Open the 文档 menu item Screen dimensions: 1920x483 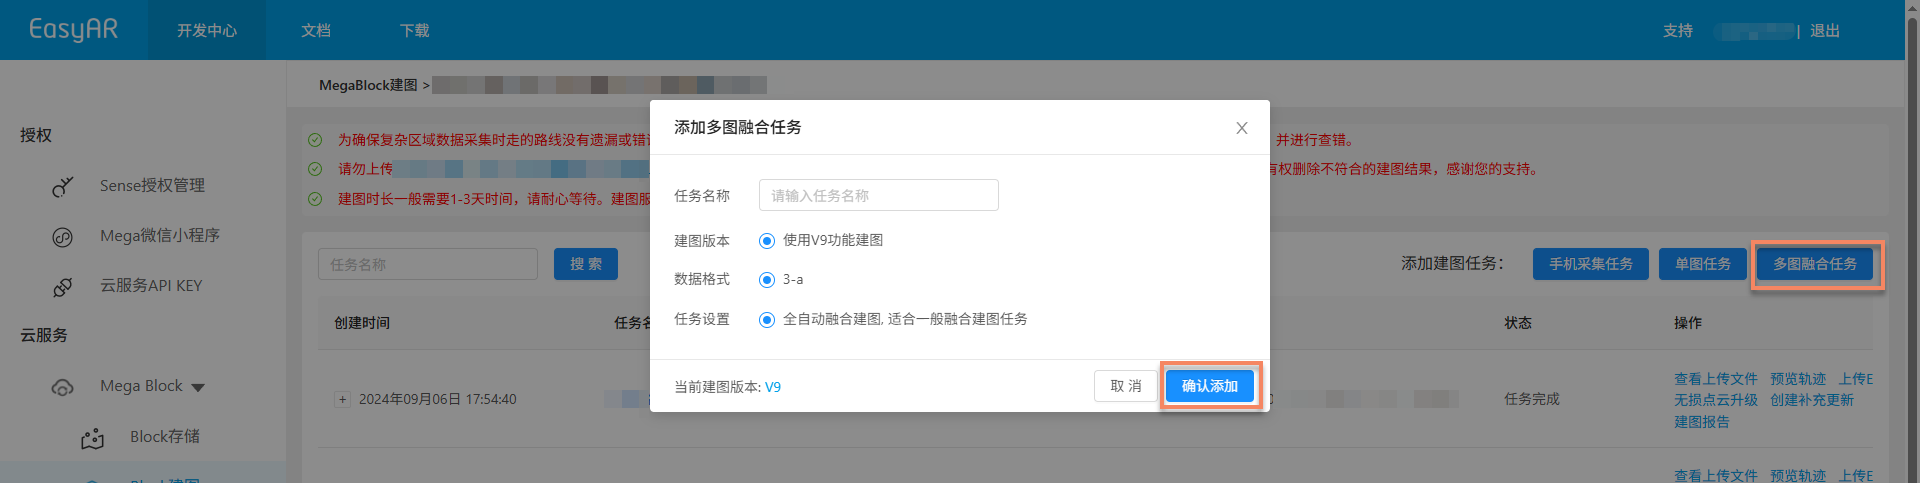coord(316,31)
